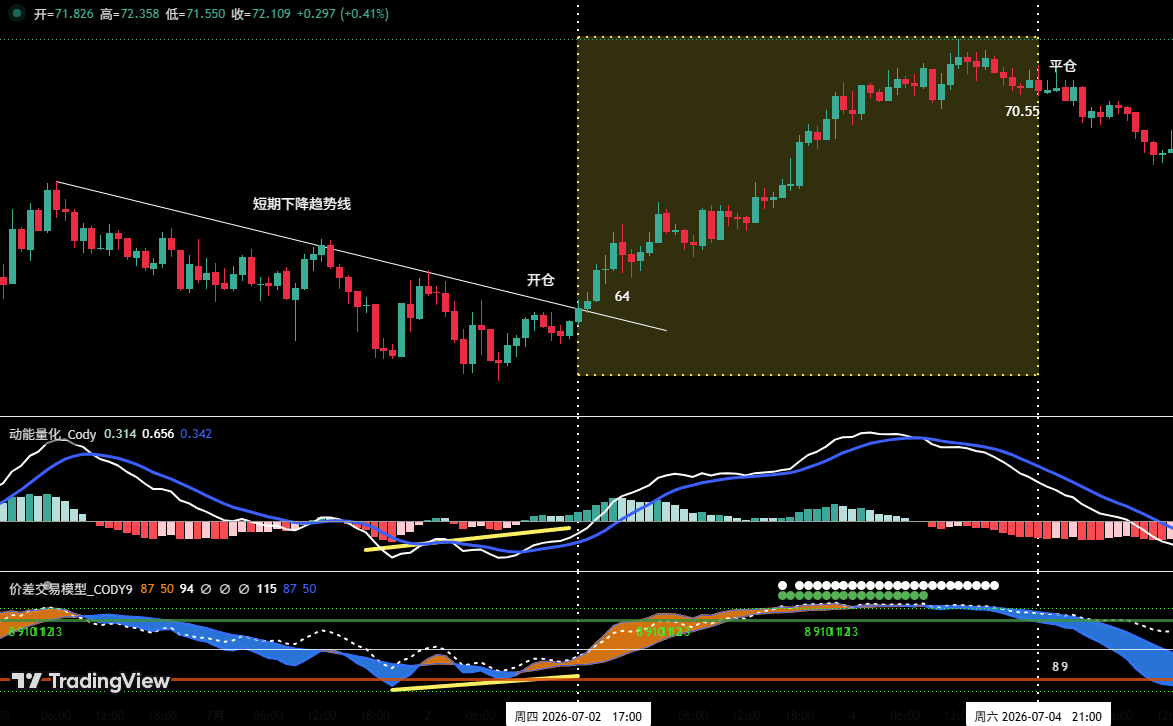1173x726 pixels.
Task: Click the low price 低=71.550
Action: click(195, 13)
